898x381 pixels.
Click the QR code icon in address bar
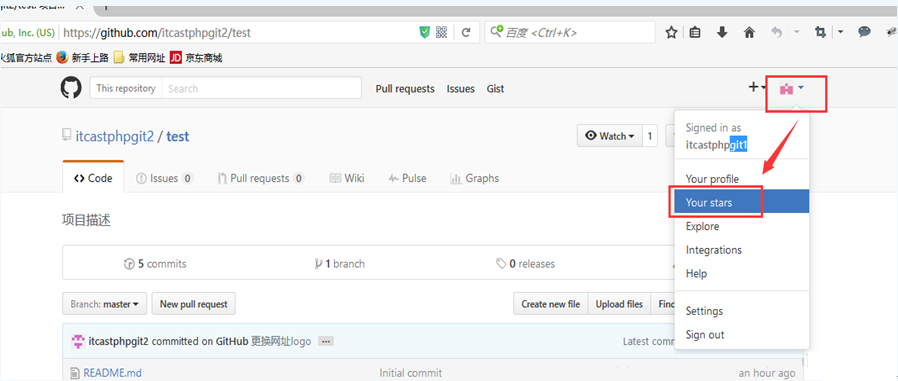441,33
